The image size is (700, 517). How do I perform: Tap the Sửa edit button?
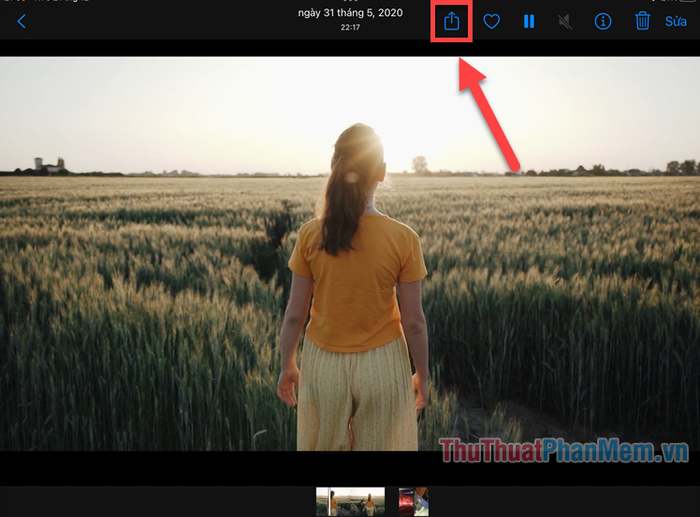675,21
